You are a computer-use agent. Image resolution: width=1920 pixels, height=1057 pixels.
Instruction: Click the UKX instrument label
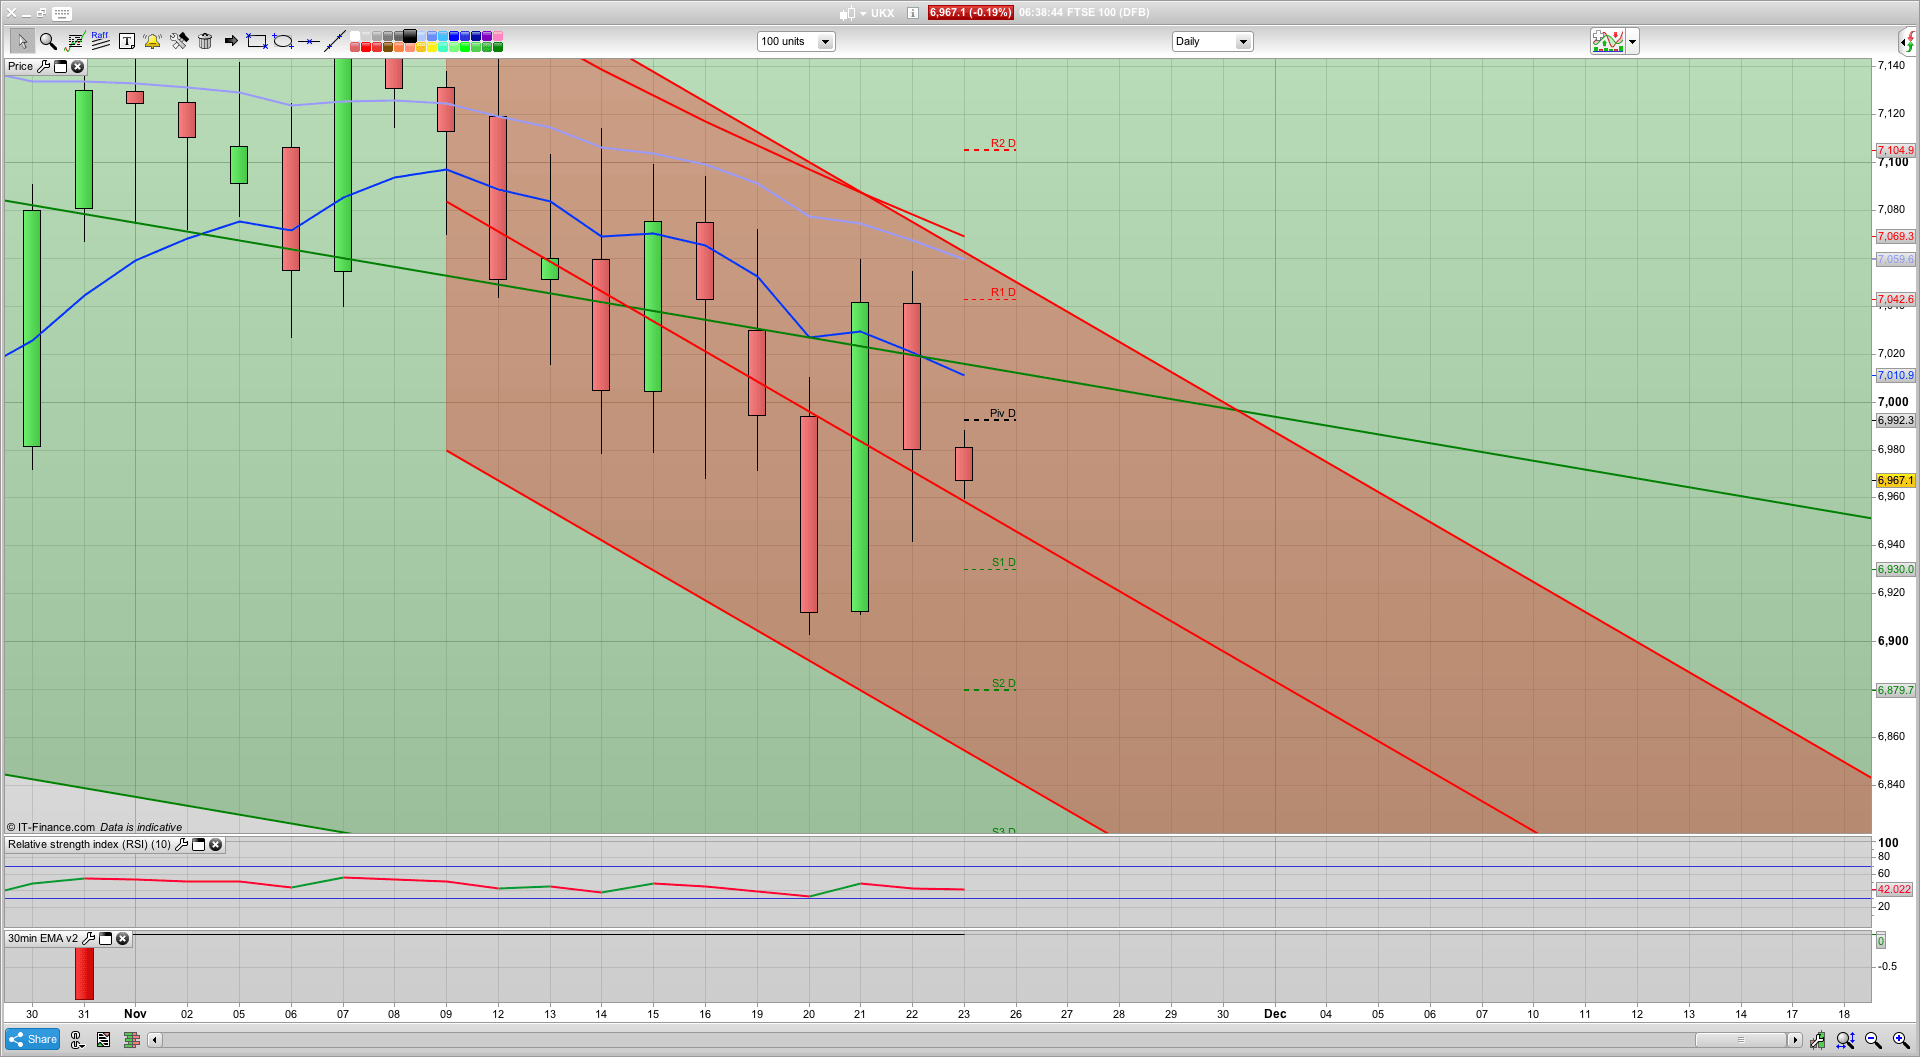[x=881, y=13]
